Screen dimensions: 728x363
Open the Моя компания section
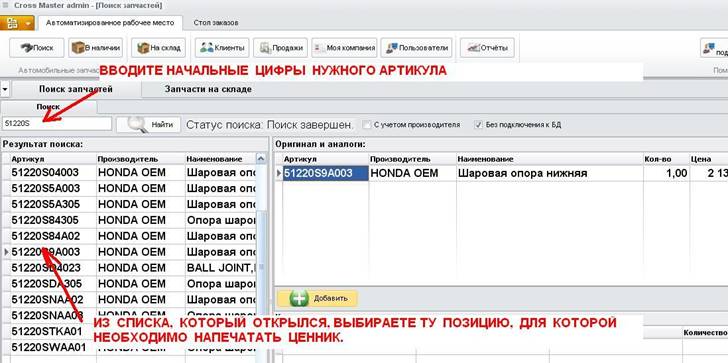344,47
